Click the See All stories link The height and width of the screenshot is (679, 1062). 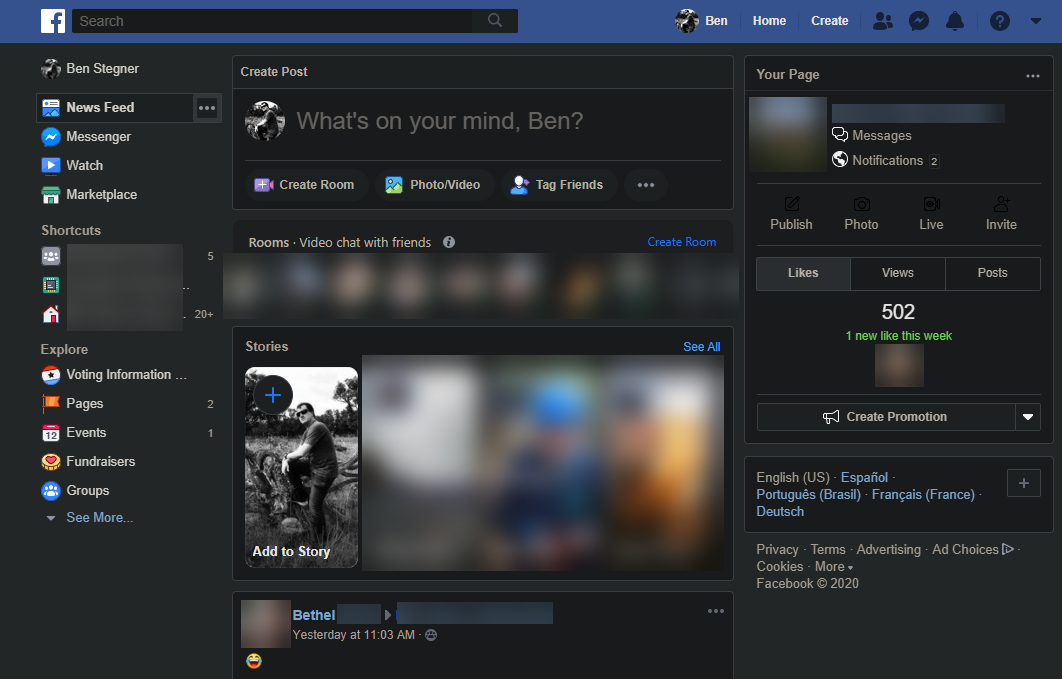click(701, 346)
